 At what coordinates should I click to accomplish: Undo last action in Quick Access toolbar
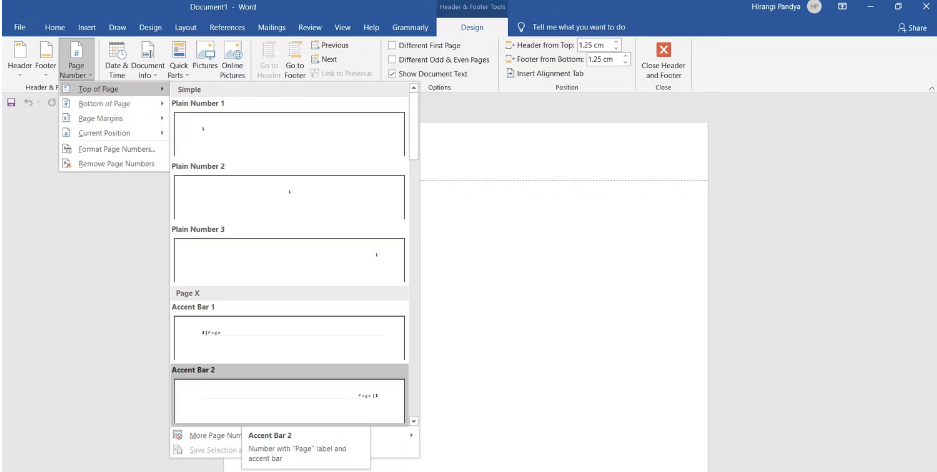[27, 103]
